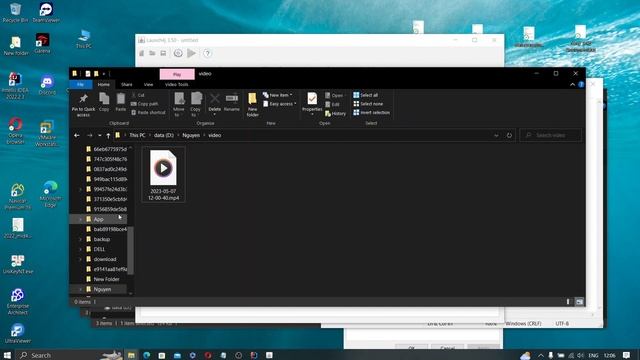The image size is (640, 360).
Task: Switch to the Share ribbon tab
Action: [x=127, y=84]
